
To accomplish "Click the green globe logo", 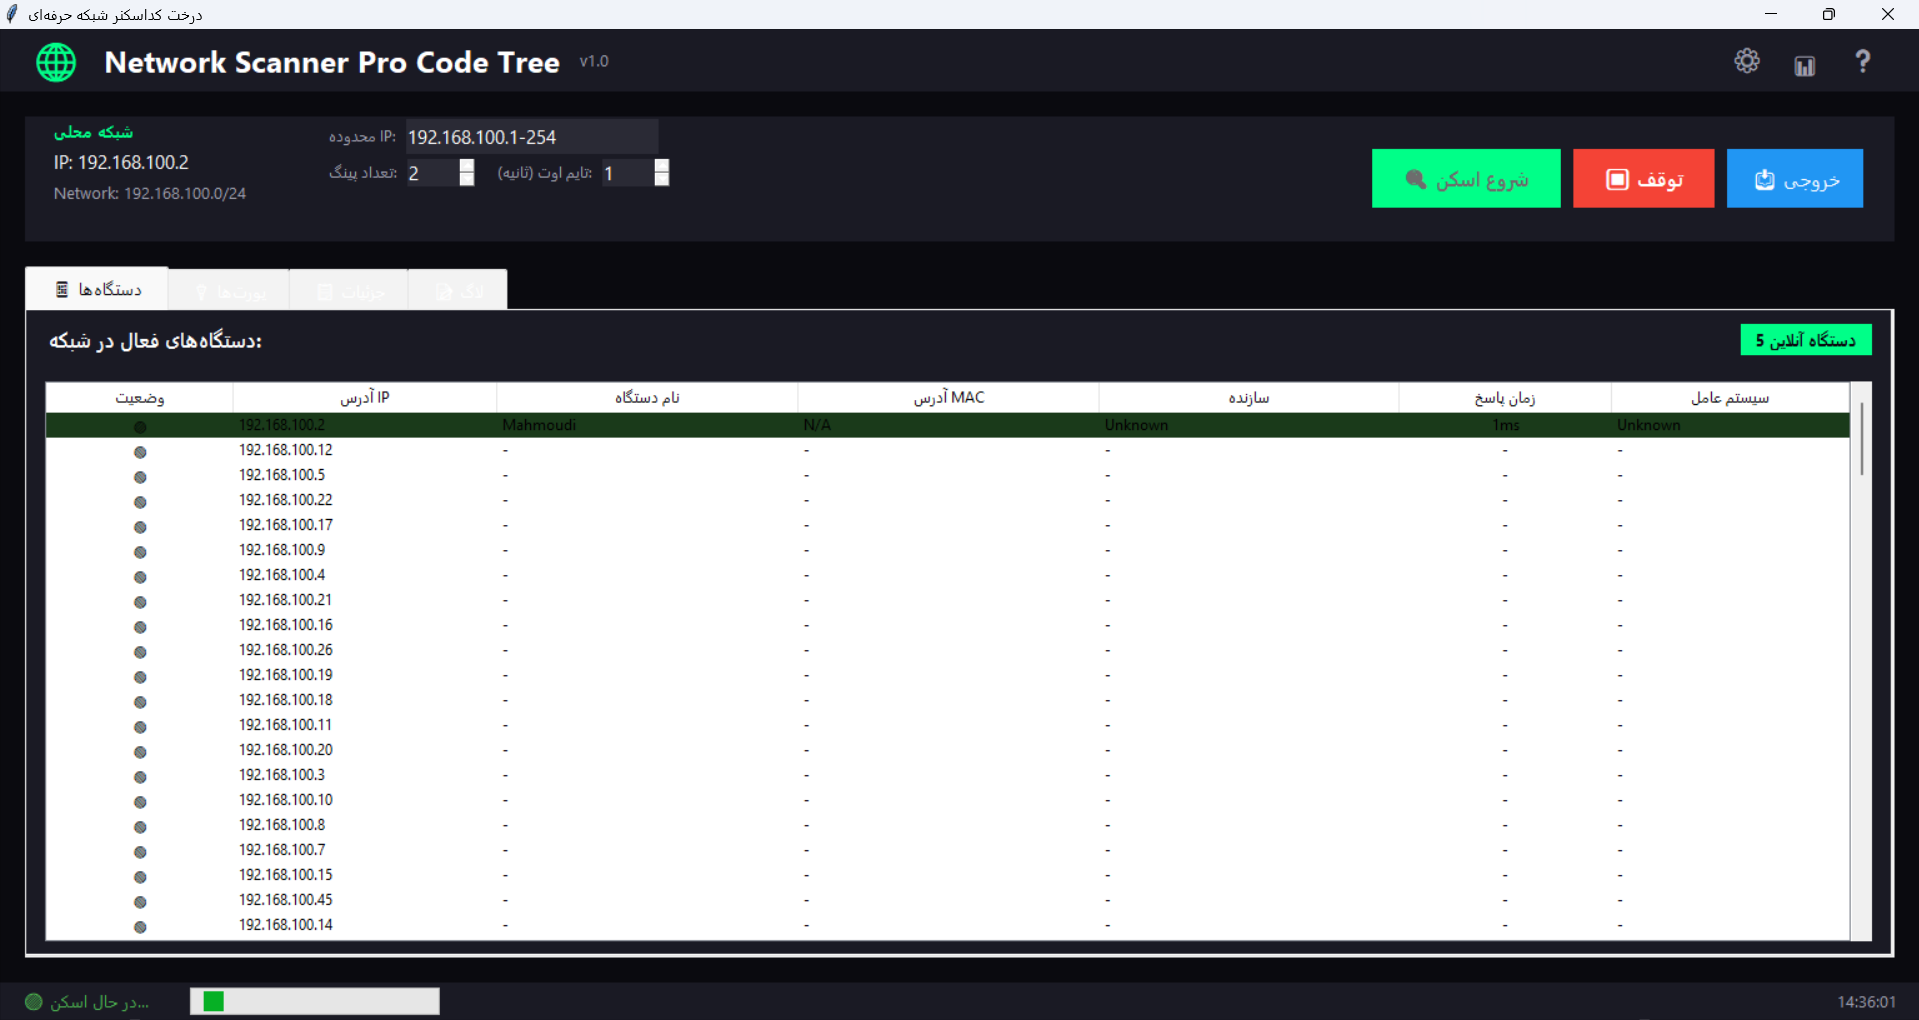I will (x=56, y=62).
